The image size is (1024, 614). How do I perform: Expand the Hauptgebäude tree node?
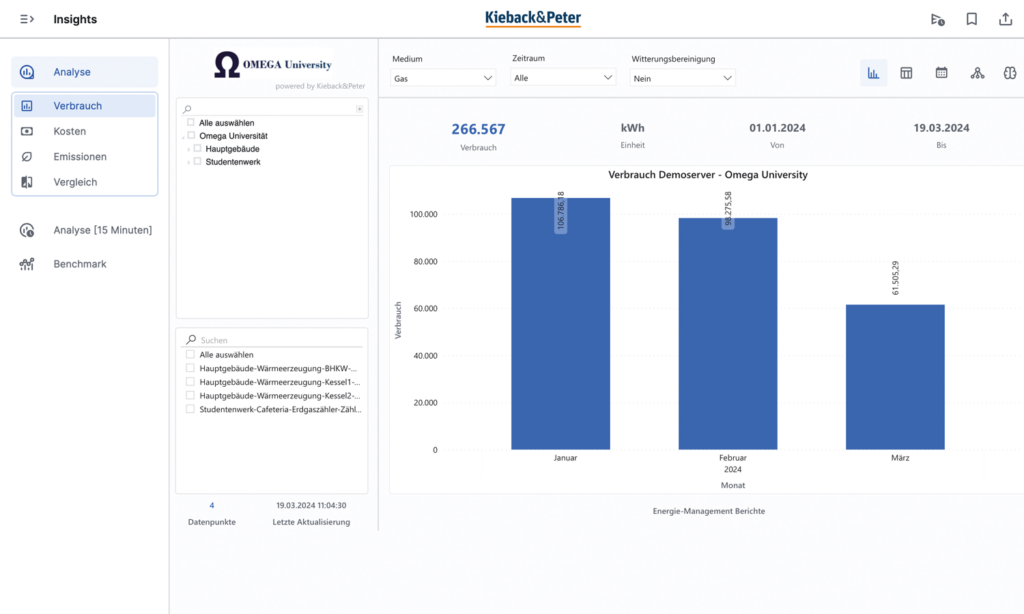pos(188,148)
